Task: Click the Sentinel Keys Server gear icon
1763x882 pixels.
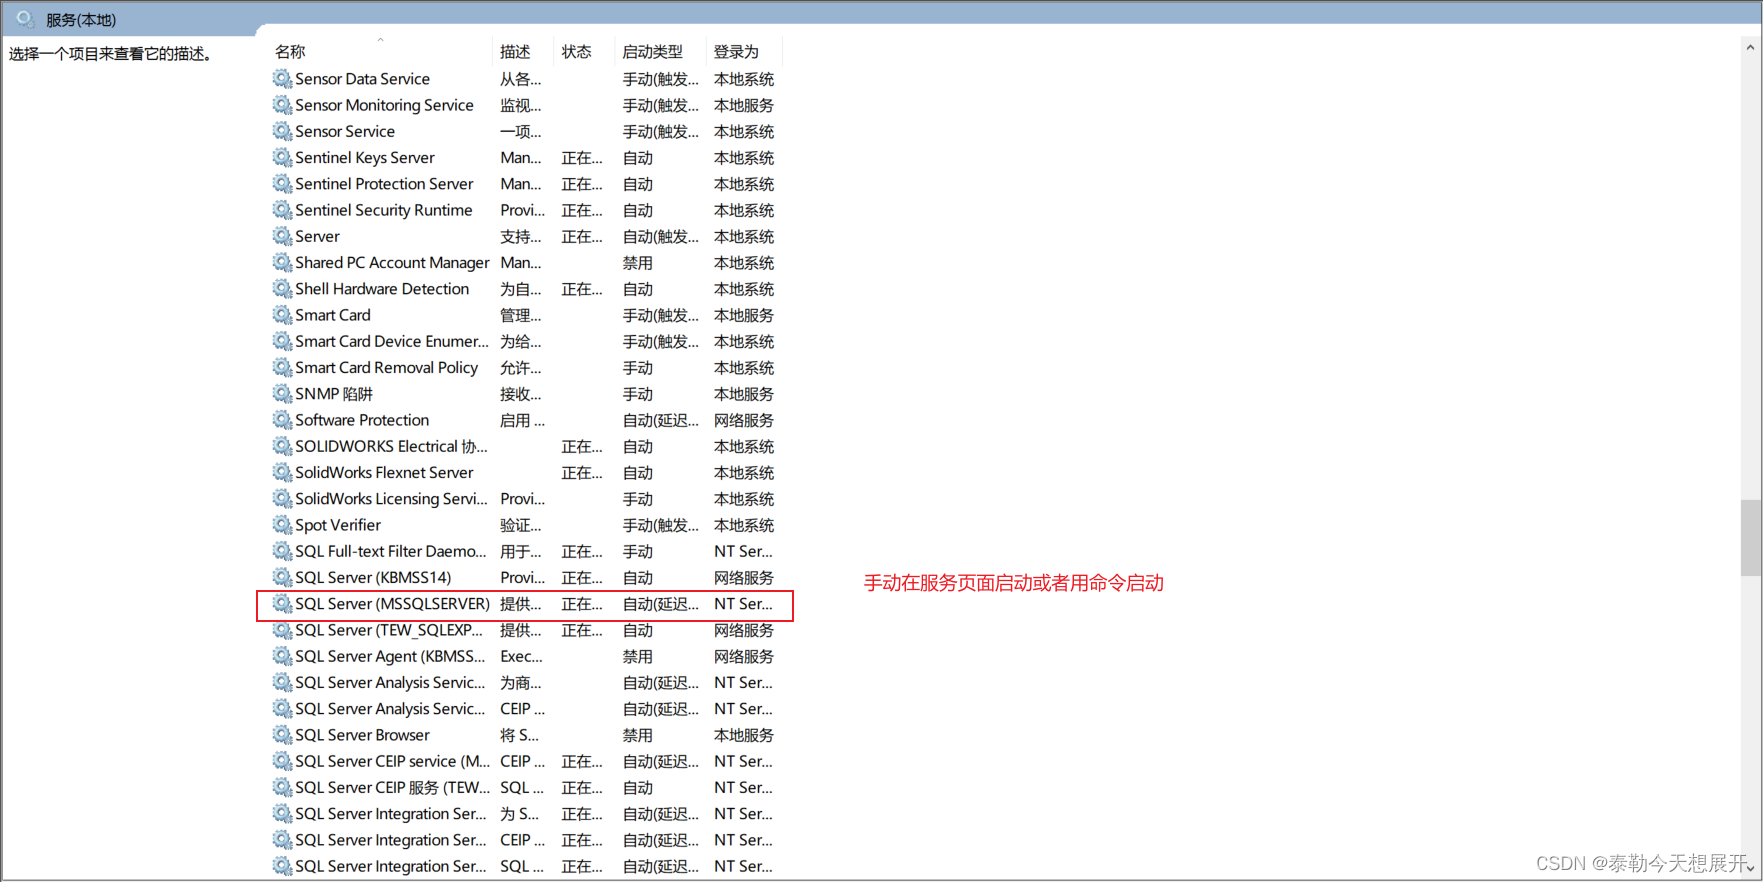Action: 282,157
